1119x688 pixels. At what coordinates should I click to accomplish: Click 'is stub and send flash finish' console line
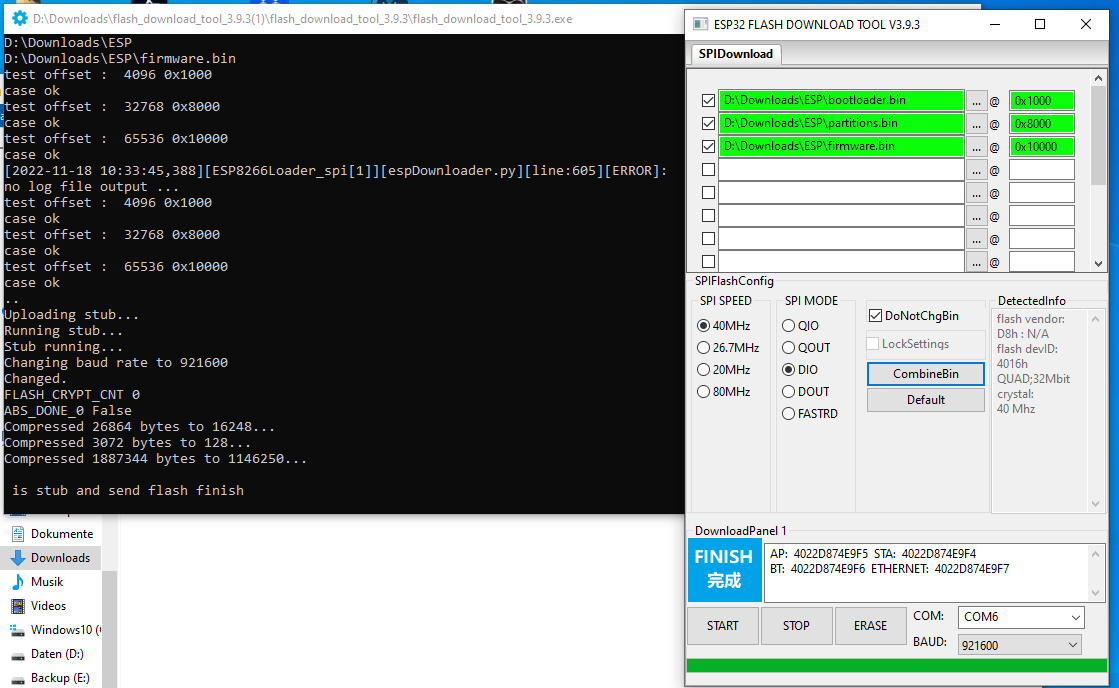coord(128,490)
